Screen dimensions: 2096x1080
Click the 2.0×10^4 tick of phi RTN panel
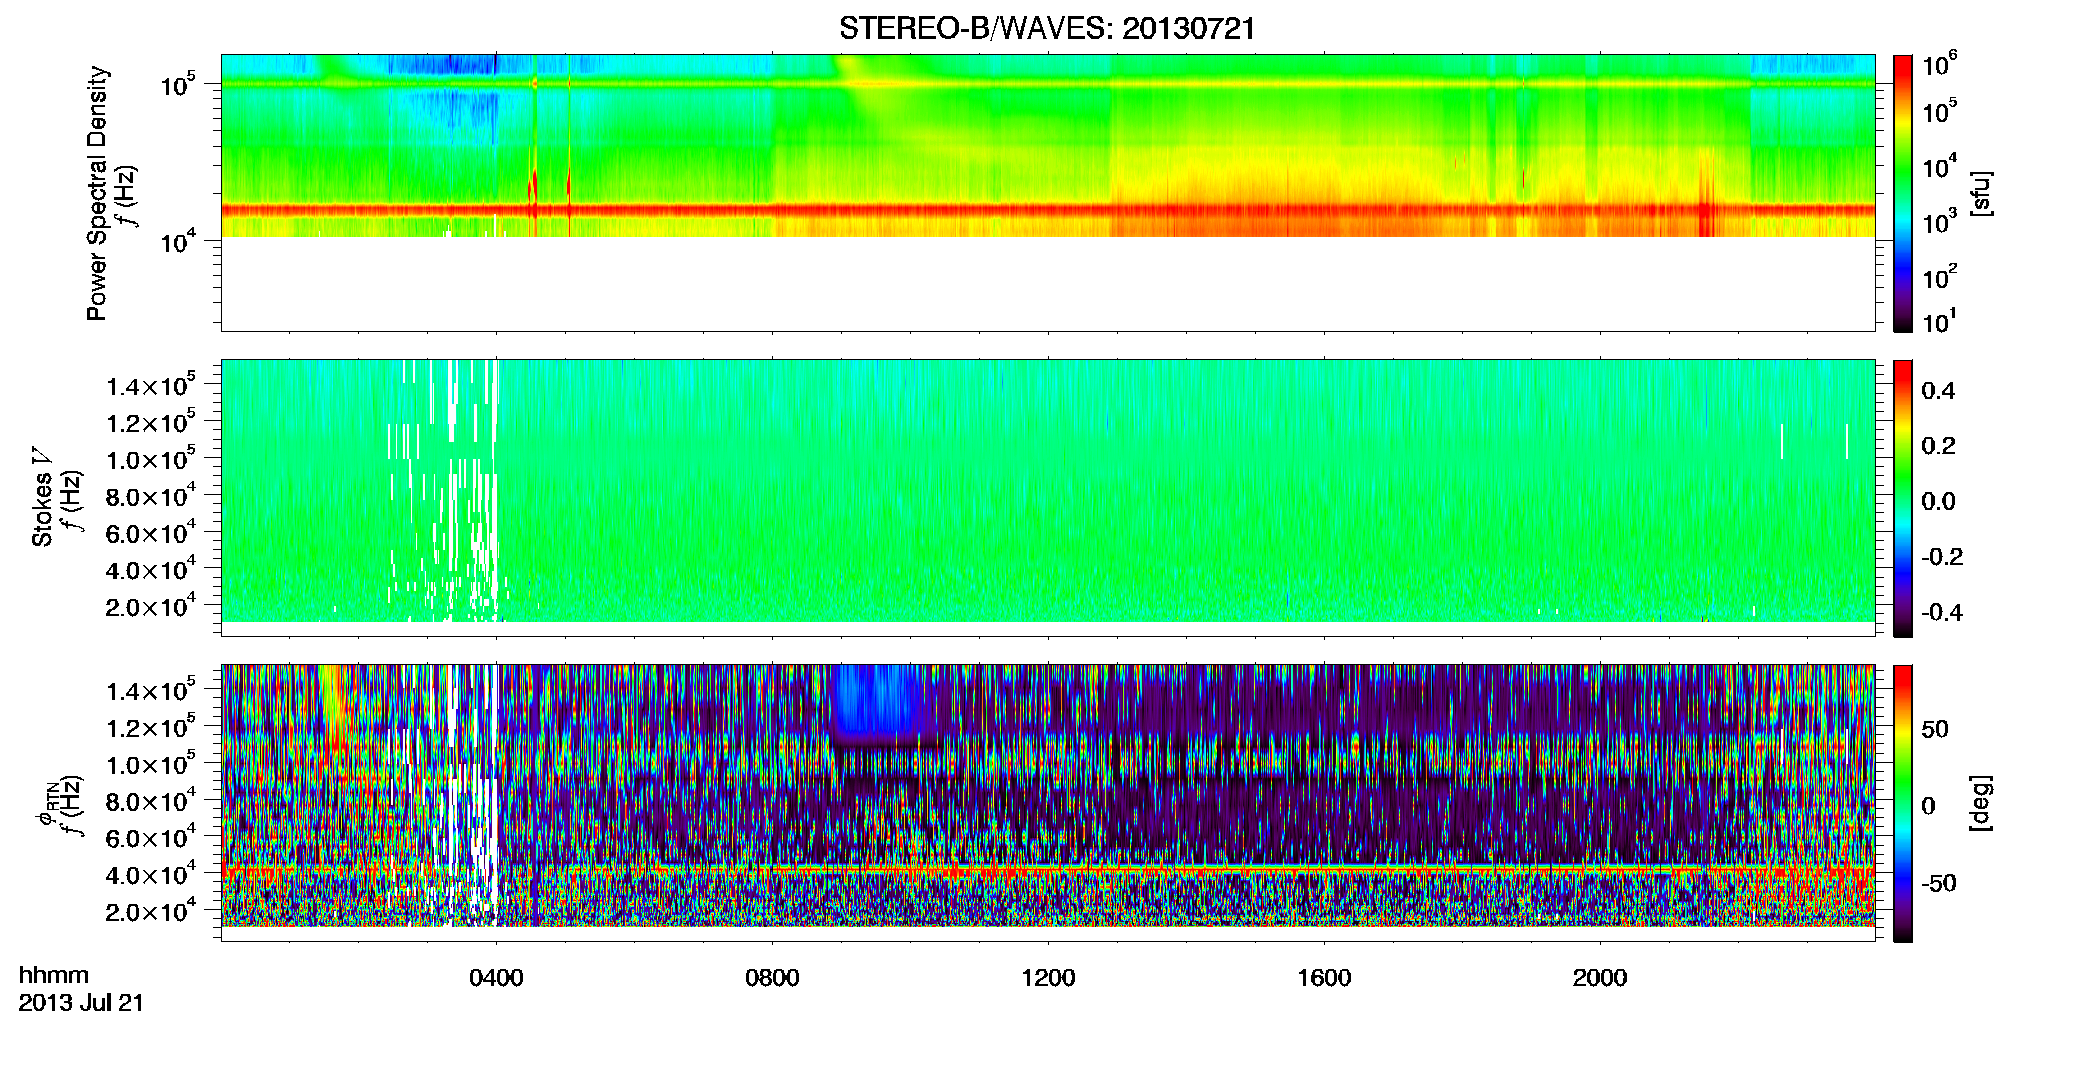(x=151, y=911)
